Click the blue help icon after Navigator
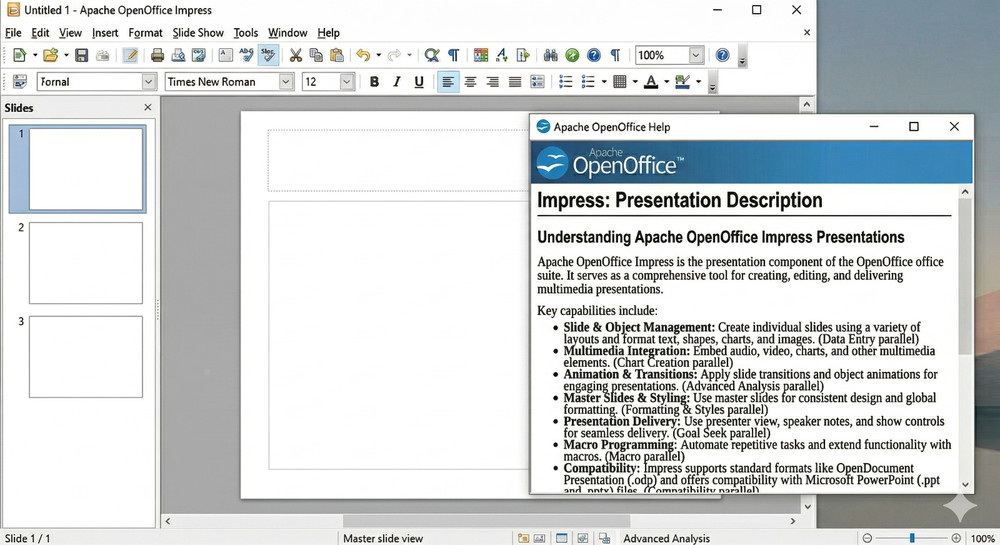Image resolution: width=1000 pixels, height=545 pixels. point(594,55)
